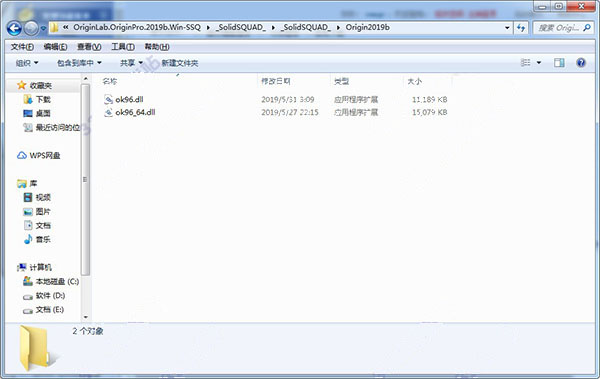Minimize the Explorer window
Screen dimensions: 600x379
pyautogui.click(x=542, y=6)
